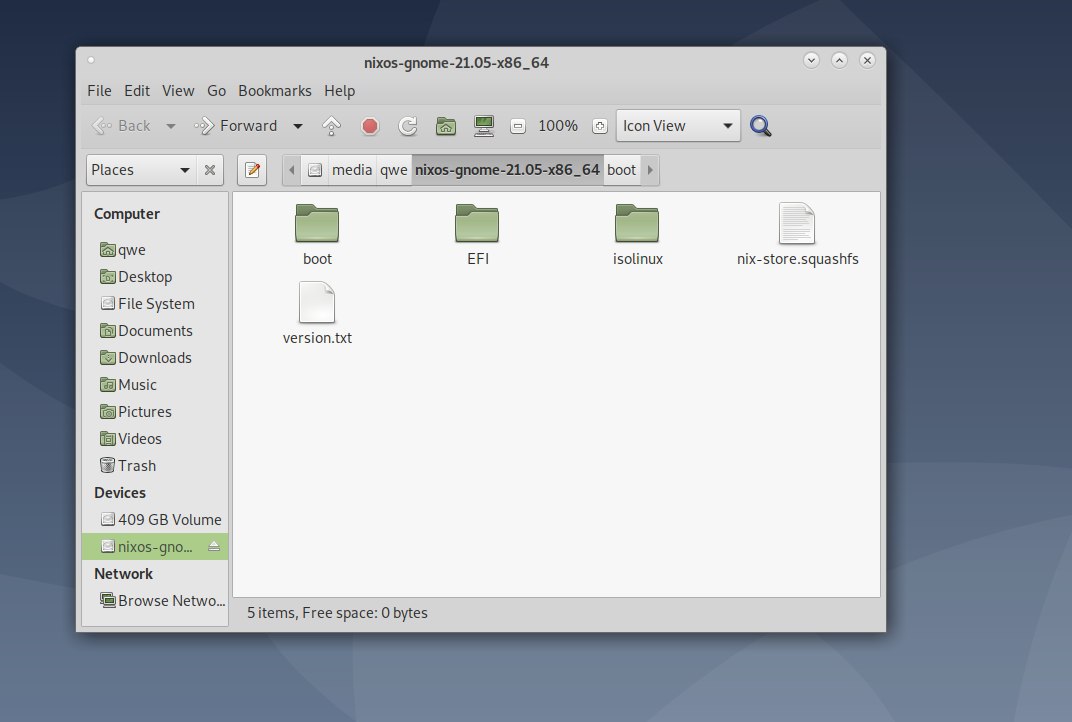This screenshot has width=1072, height=722.
Task: Expand the Back history dropdown arrow
Action: pos(171,126)
